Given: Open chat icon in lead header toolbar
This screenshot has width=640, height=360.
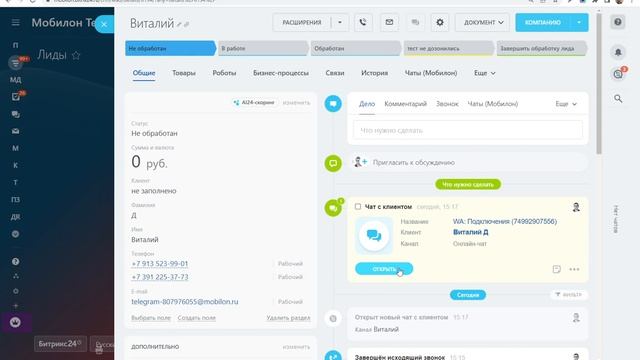Looking at the screenshot, I should (415, 22).
